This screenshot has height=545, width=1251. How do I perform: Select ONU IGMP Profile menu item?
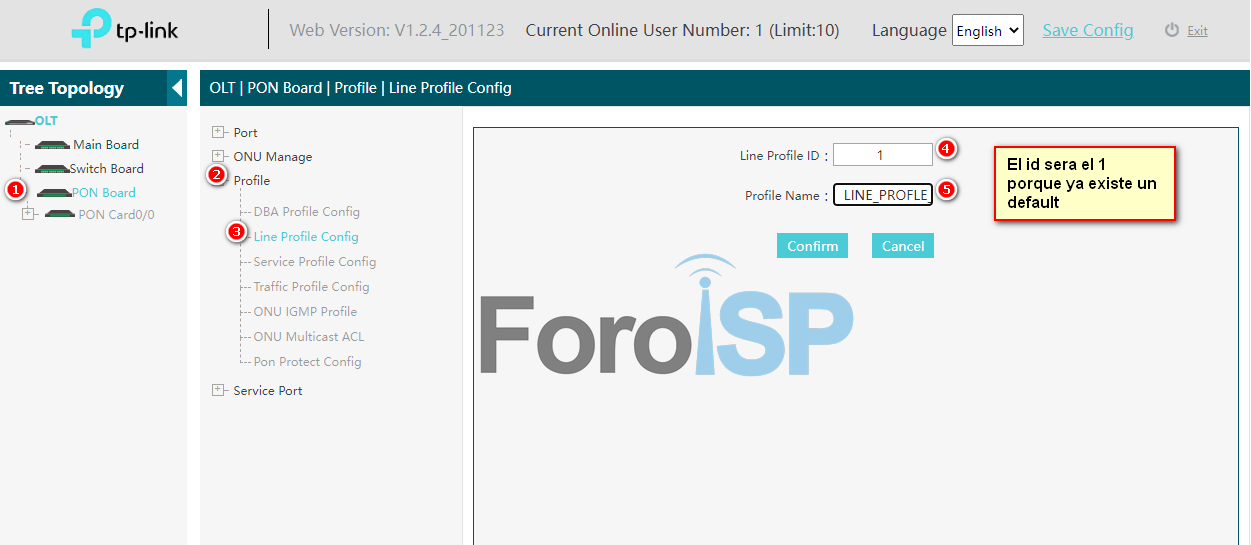coord(305,312)
